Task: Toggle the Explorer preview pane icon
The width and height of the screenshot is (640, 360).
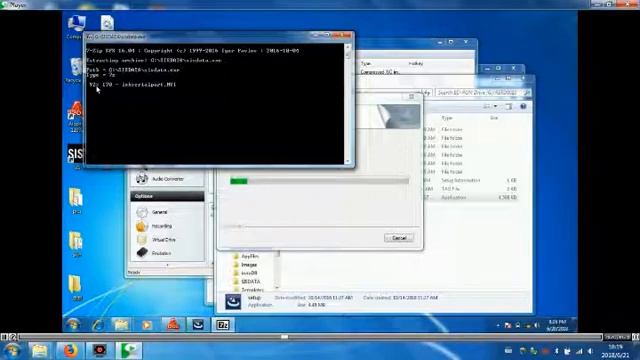Action: point(508,107)
